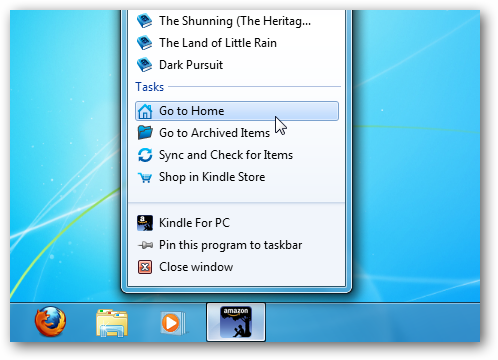
Task: Select Sync and Check for Items
Action: (x=237, y=155)
